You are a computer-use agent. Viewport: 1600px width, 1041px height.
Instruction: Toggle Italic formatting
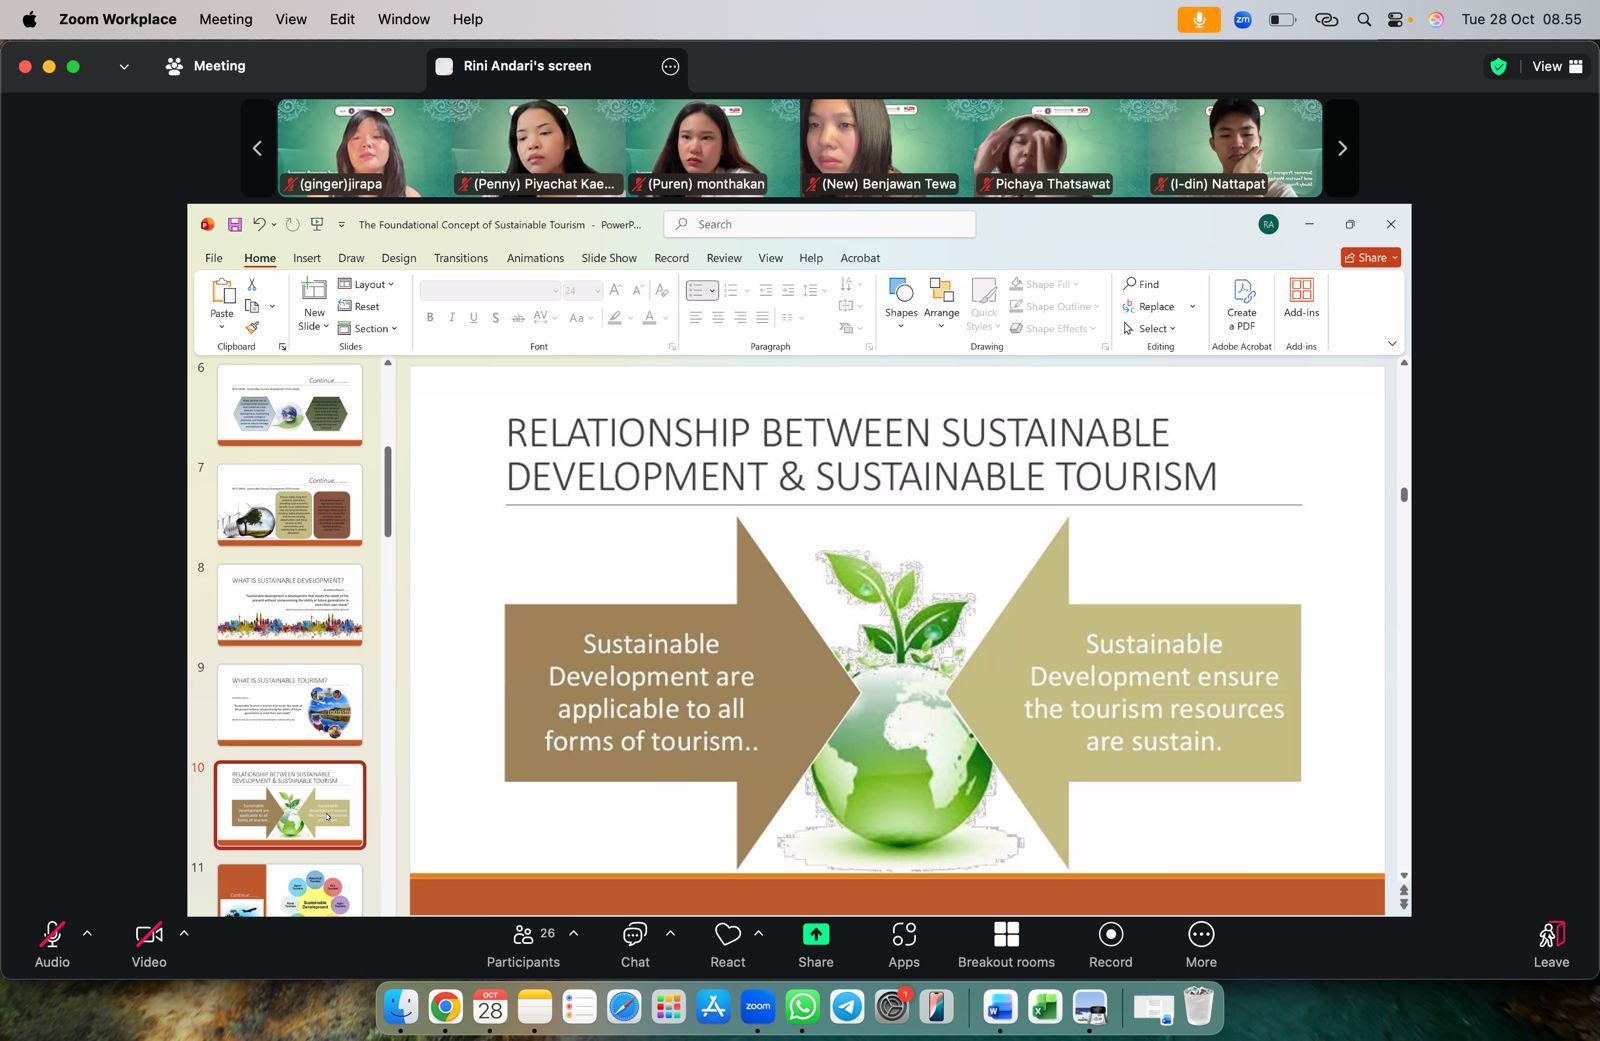coord(452,318)
